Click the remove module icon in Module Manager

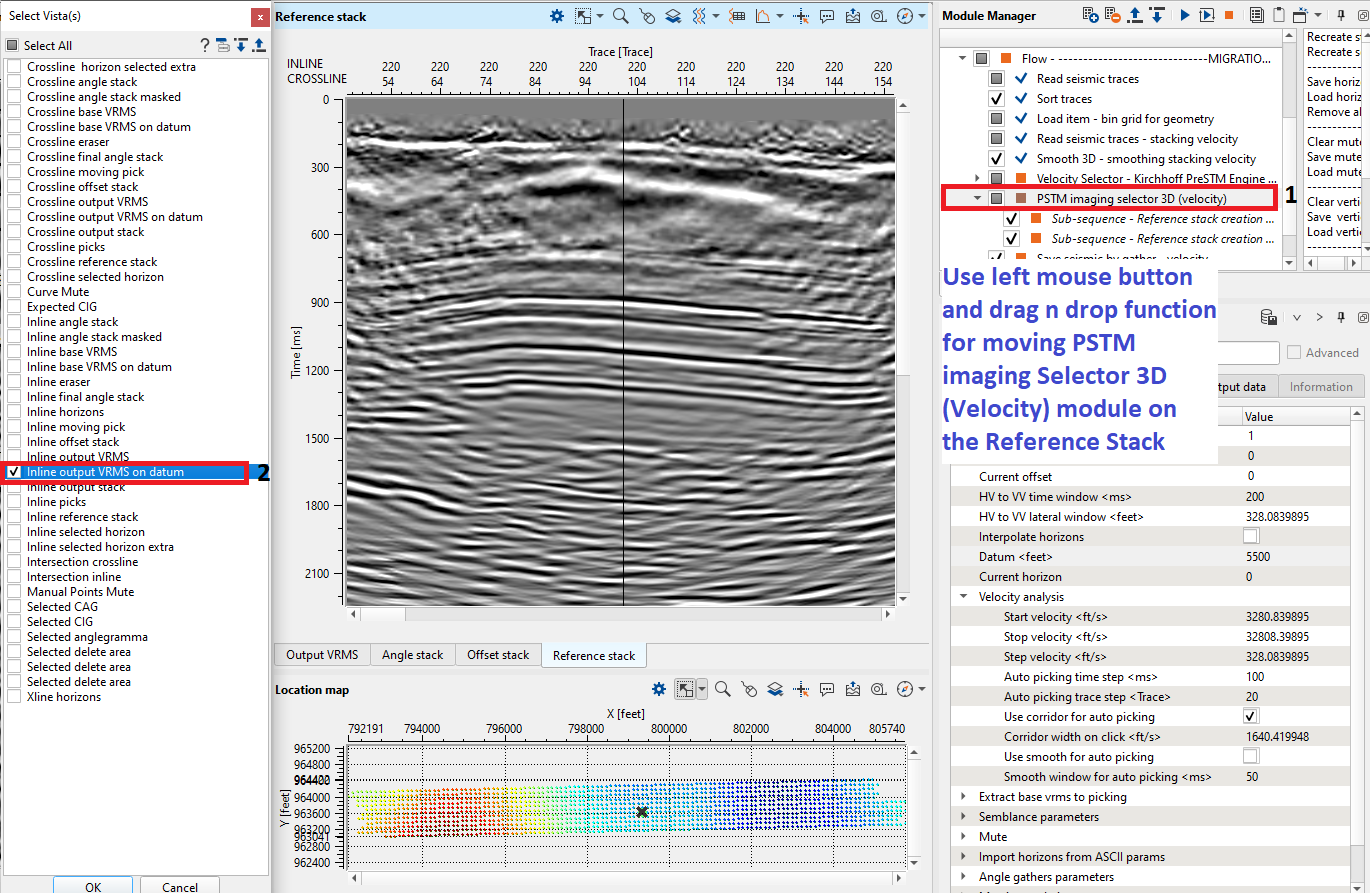pos(1114,16)
